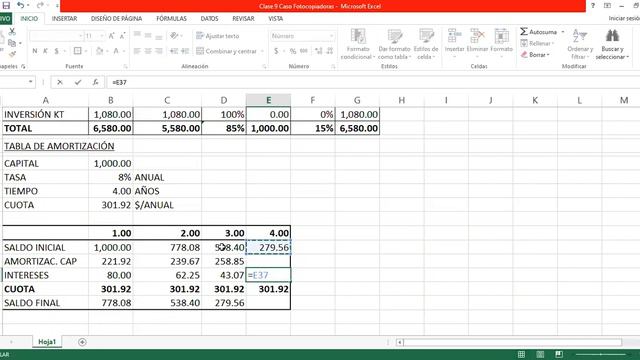Viewport: 640px width, 360px height.
Task: Open the INSERTAR ribbon tab
Action: 64,19
